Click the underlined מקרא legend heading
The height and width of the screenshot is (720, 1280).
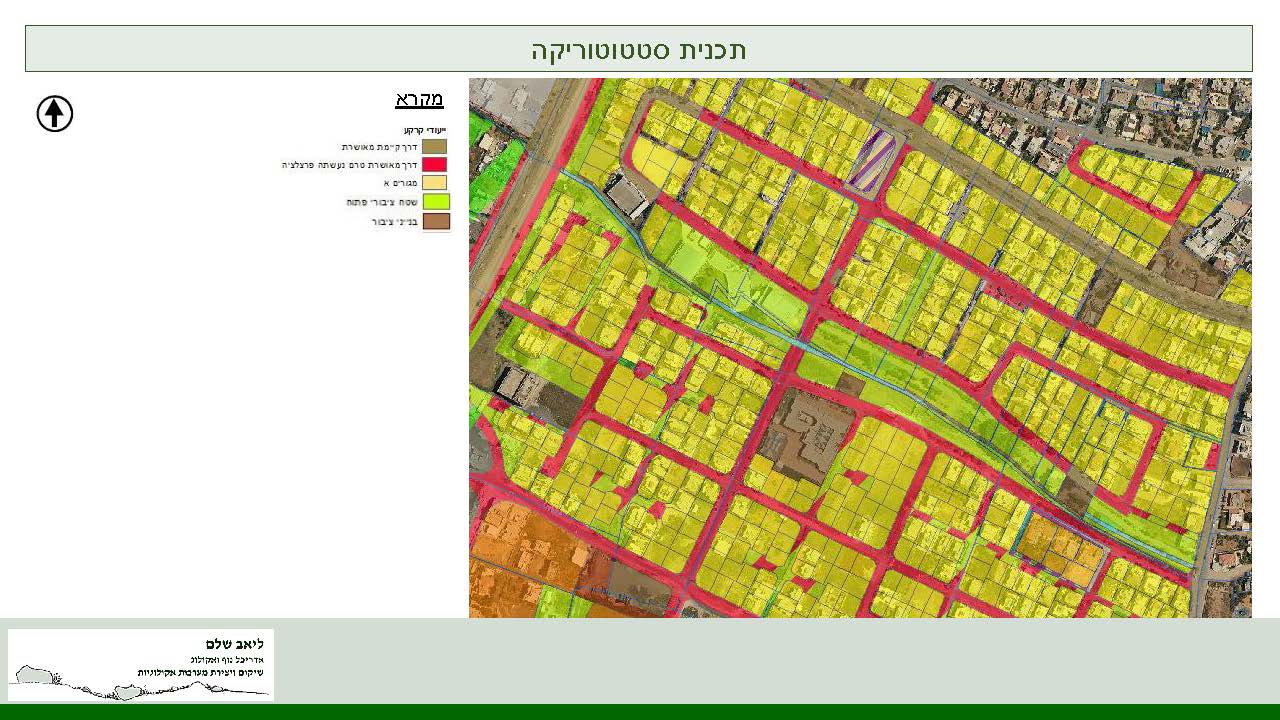click(419, 99)
